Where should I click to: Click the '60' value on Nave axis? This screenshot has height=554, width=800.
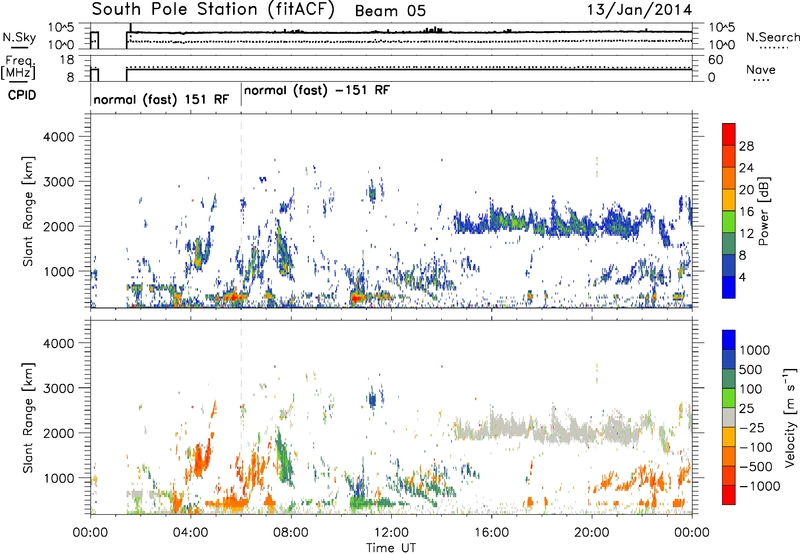tap(715, 60)
